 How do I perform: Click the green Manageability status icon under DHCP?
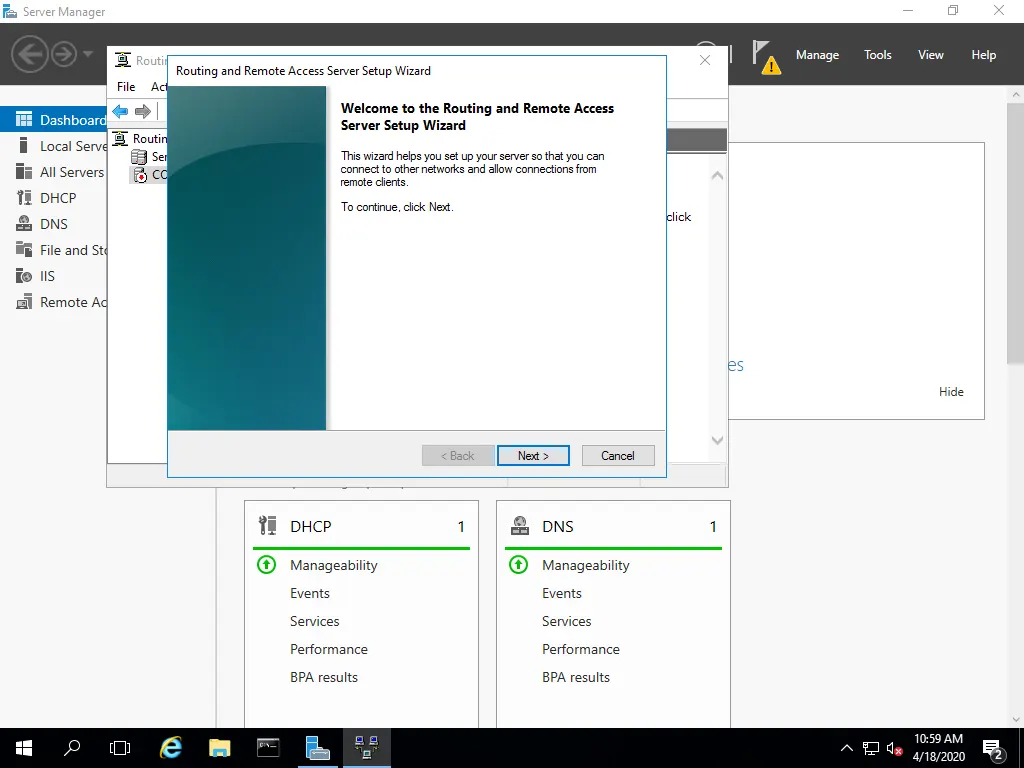point(266,565)
